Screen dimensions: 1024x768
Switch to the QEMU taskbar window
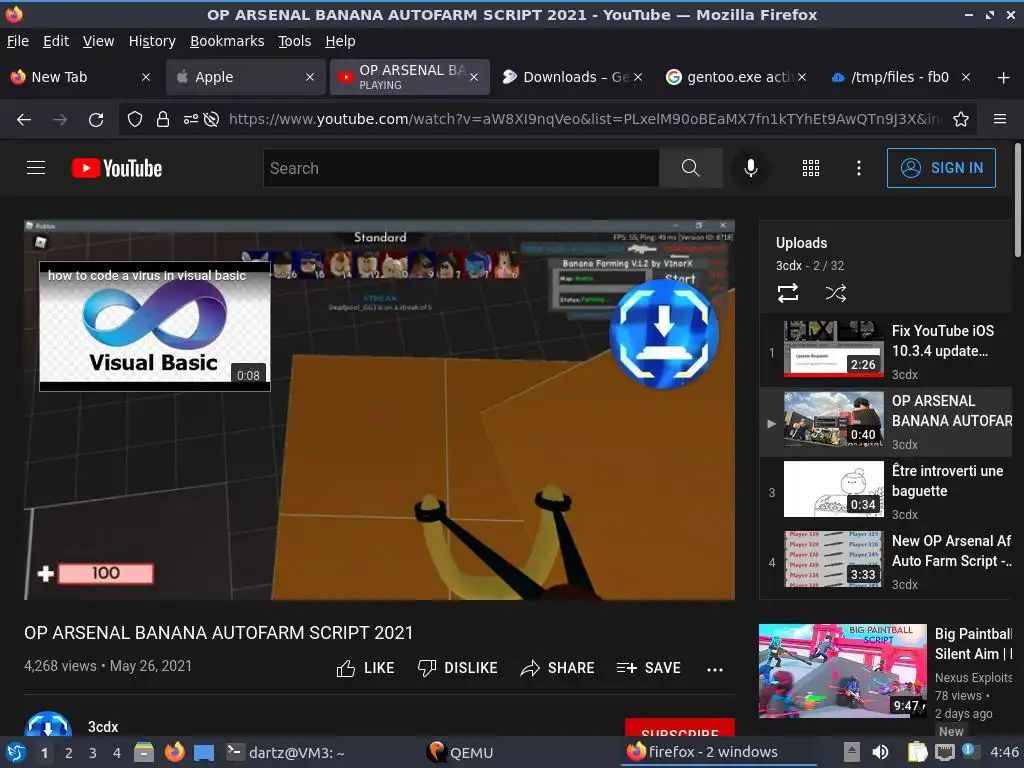[x=460, y=752]
